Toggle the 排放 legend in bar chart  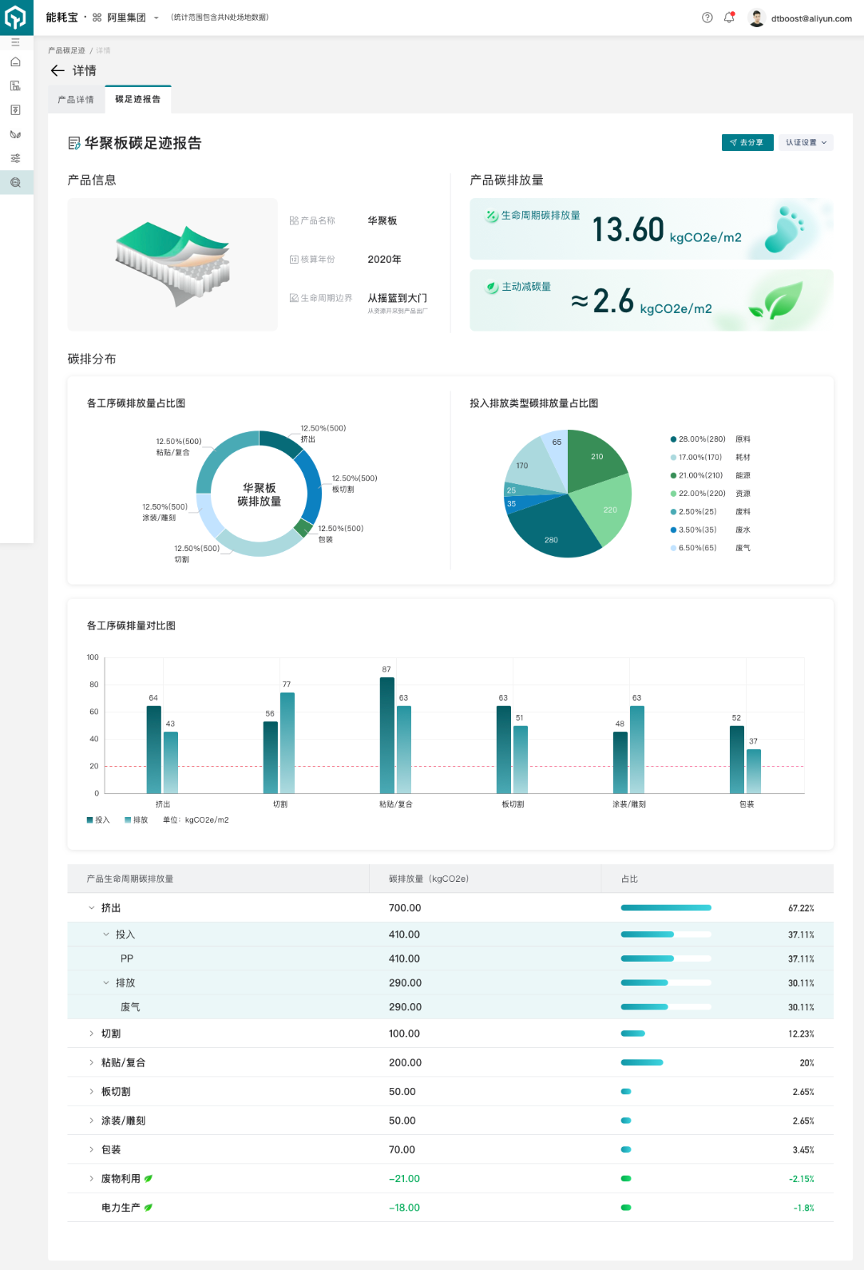[x=136, y=820]
